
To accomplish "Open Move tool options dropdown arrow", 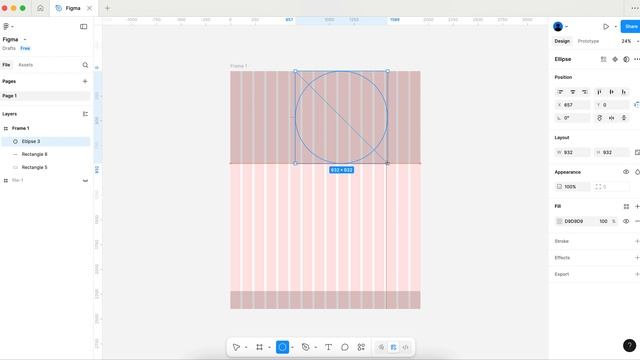I will click(246, 348).
